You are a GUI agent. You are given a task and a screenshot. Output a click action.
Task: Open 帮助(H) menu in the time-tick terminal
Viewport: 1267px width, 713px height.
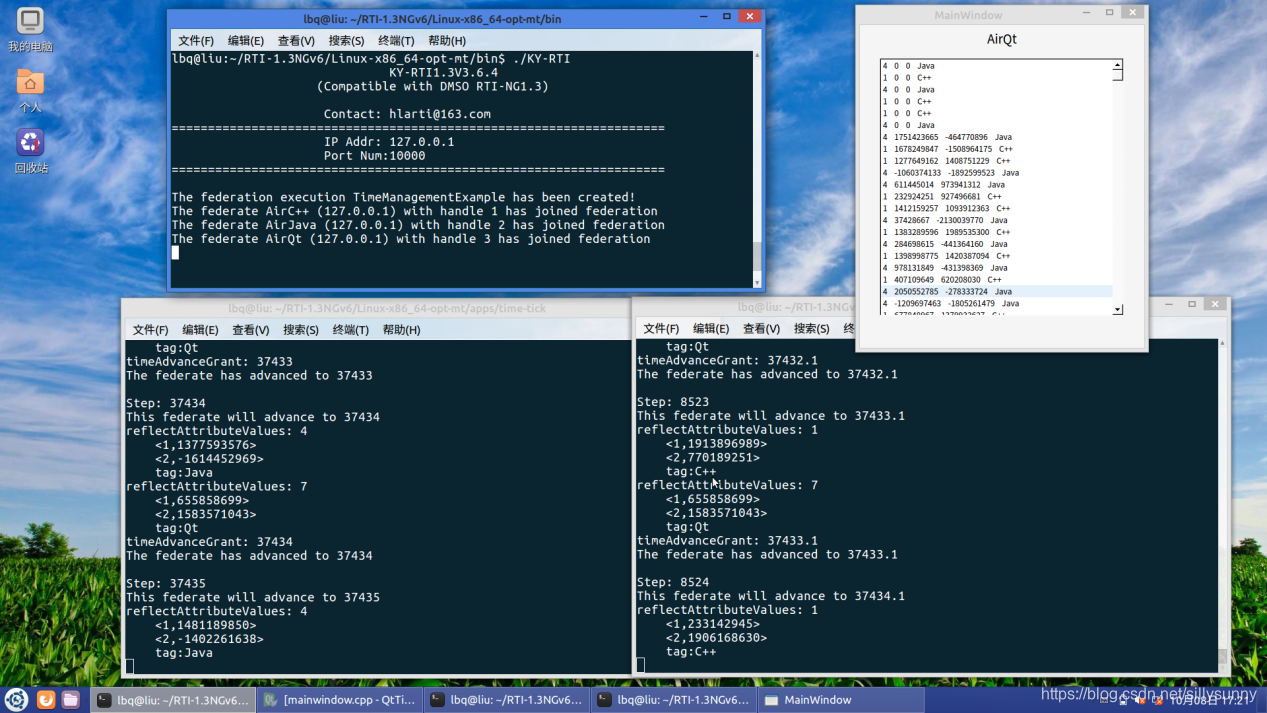401,330
